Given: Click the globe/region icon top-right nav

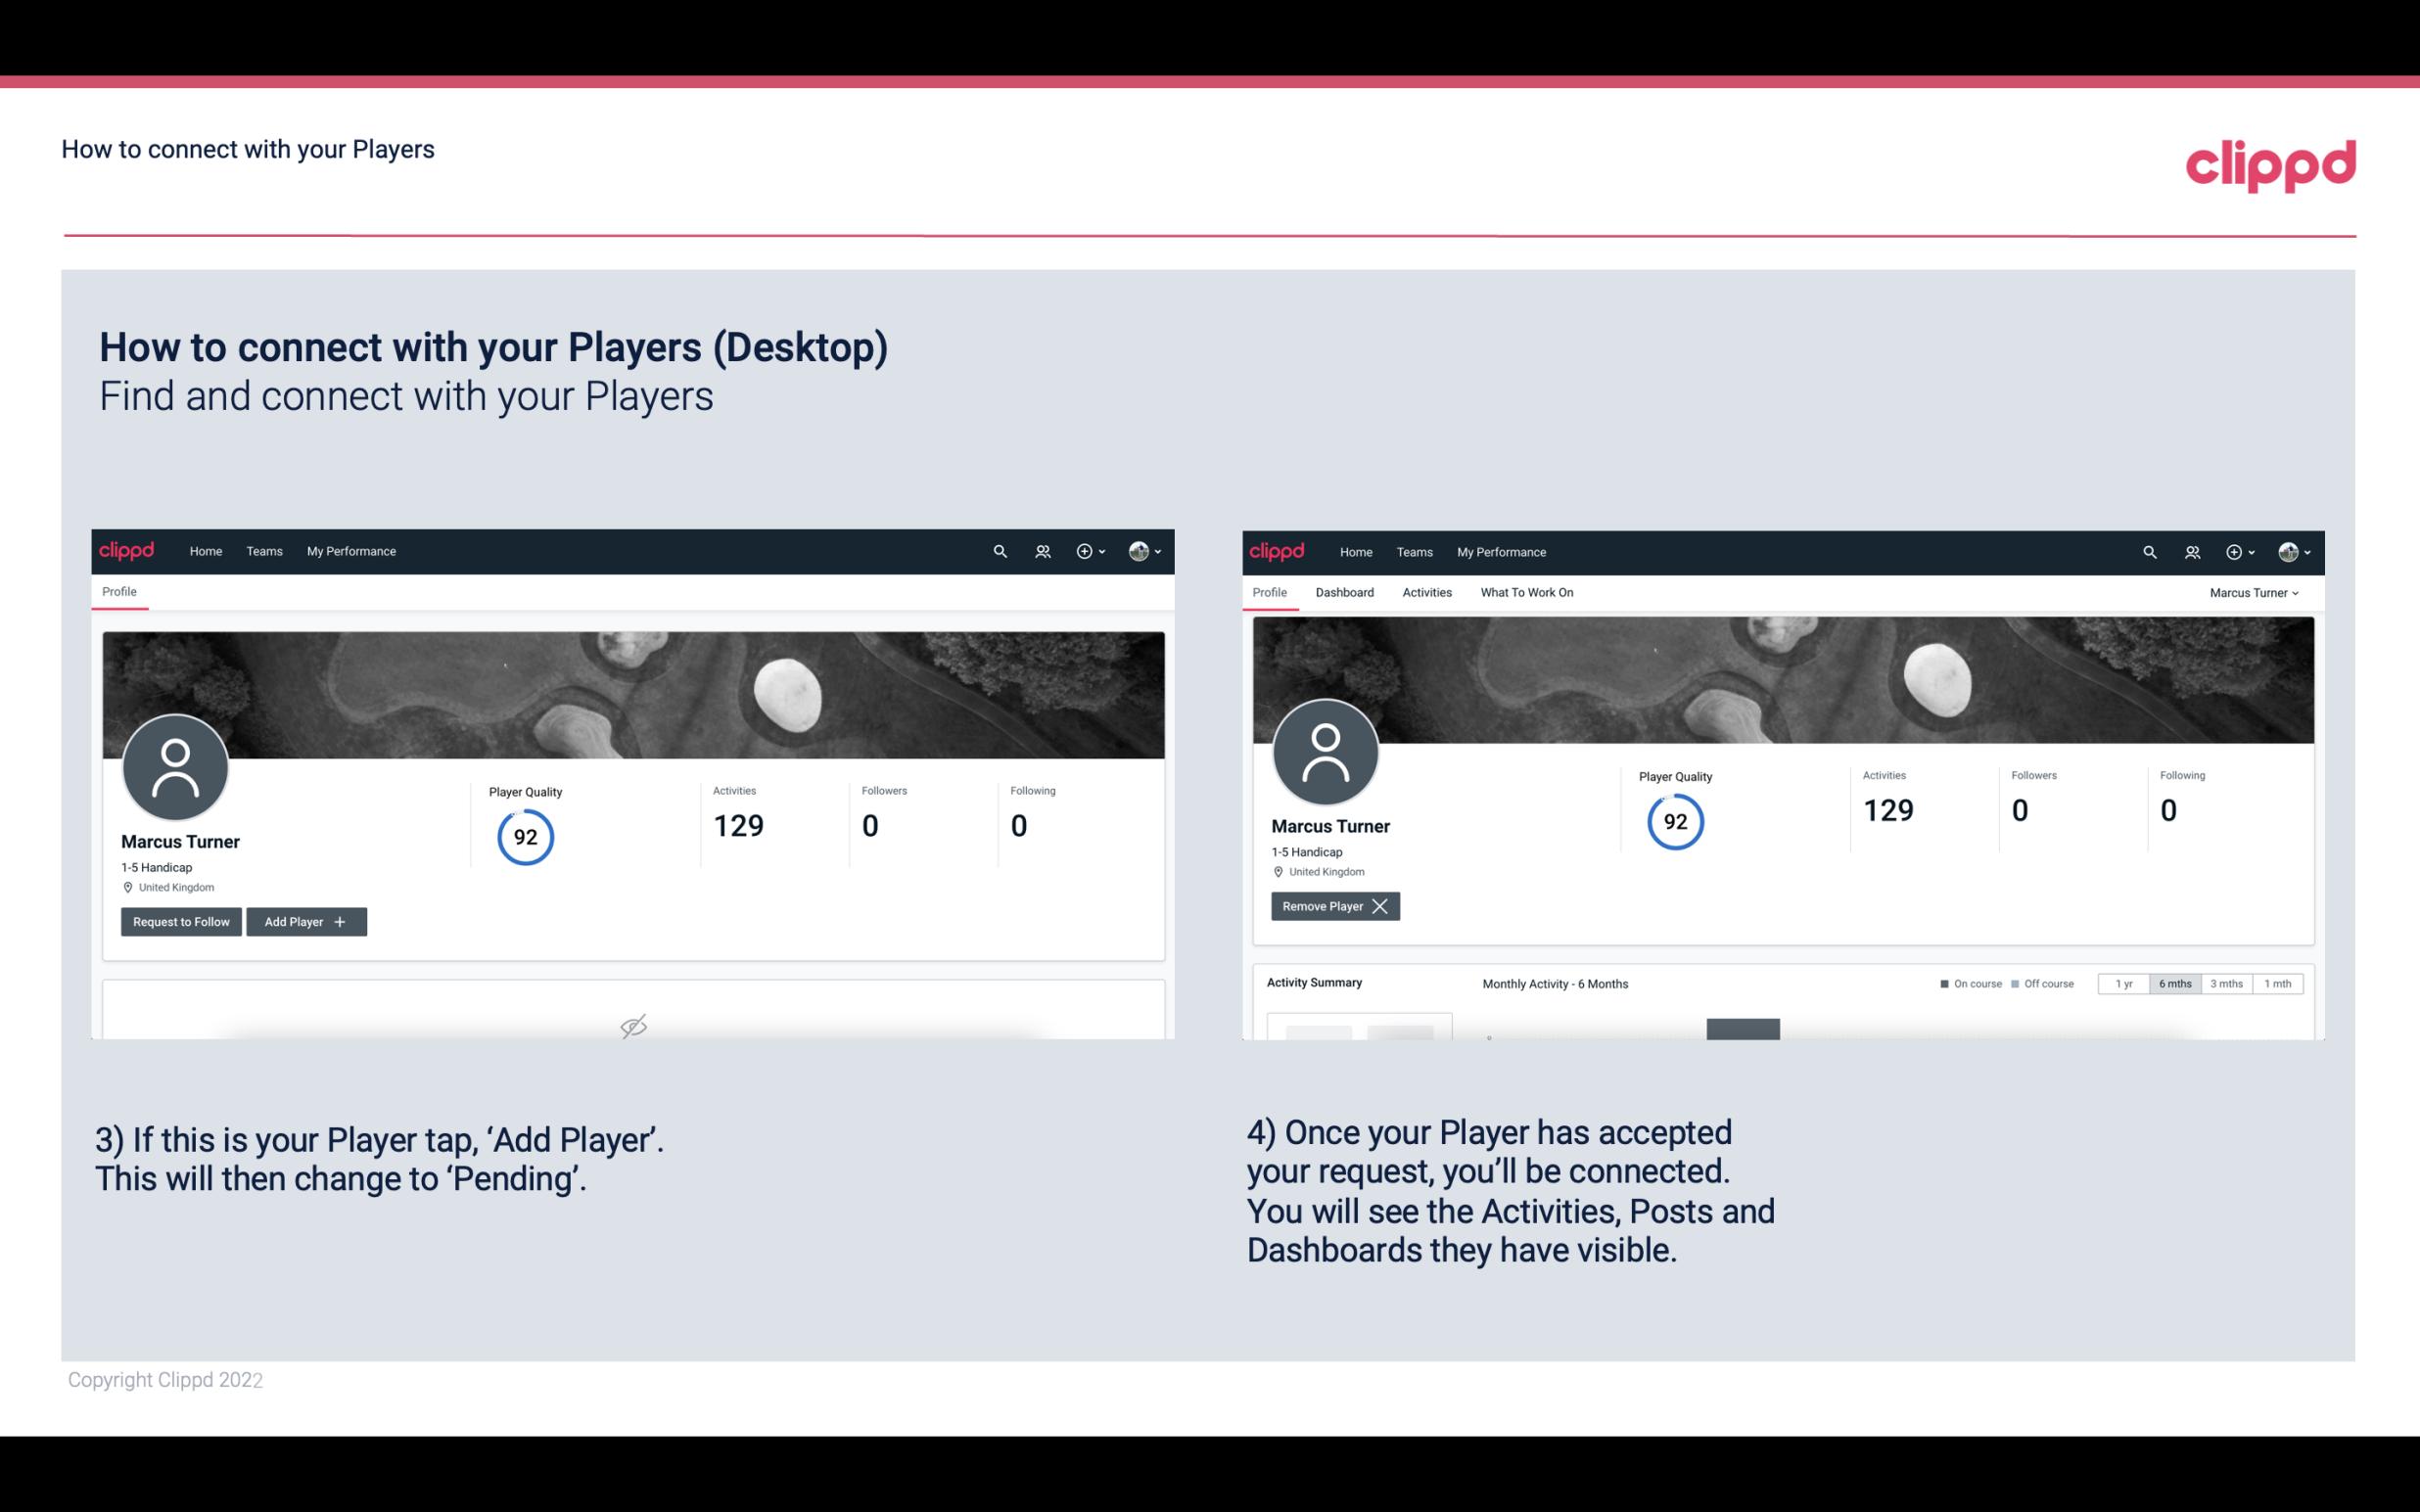Looking at the screenshot, I should 2288,550.
